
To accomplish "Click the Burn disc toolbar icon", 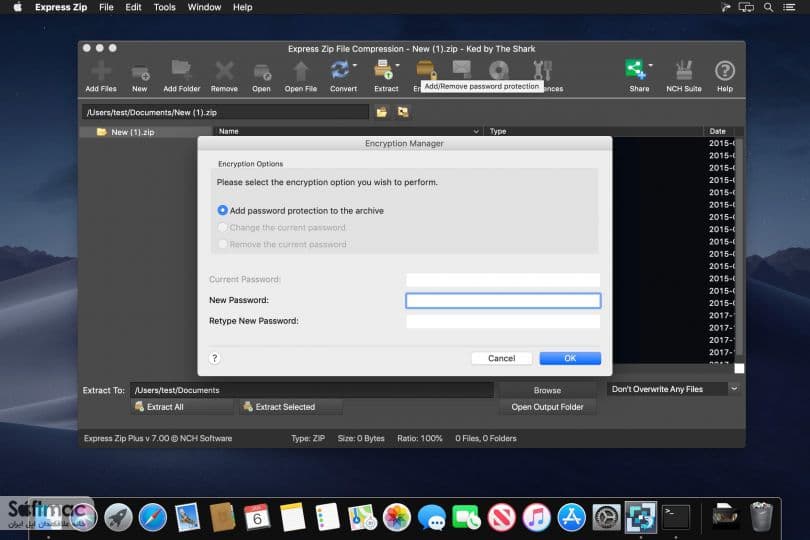I will tap(499, 70).
